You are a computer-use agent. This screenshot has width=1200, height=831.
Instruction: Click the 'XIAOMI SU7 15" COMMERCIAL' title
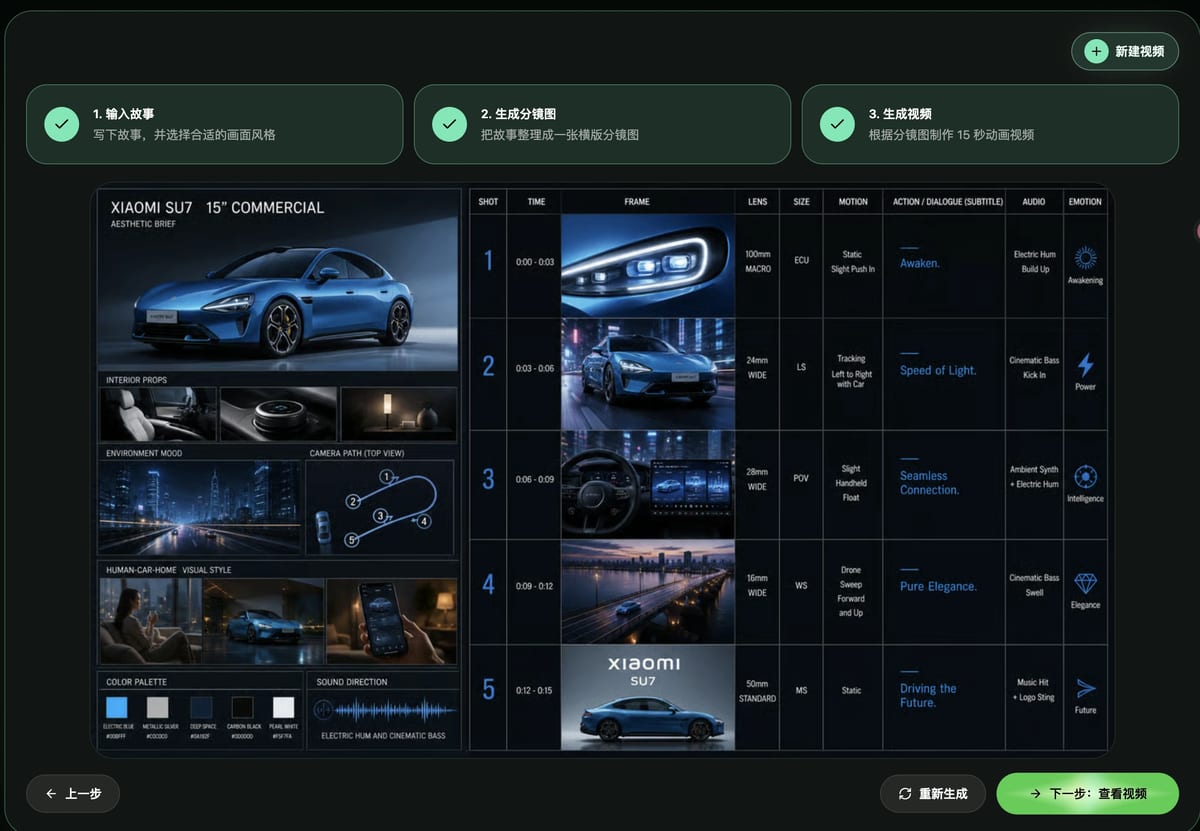pyautogui.click(x=217, y=207)
